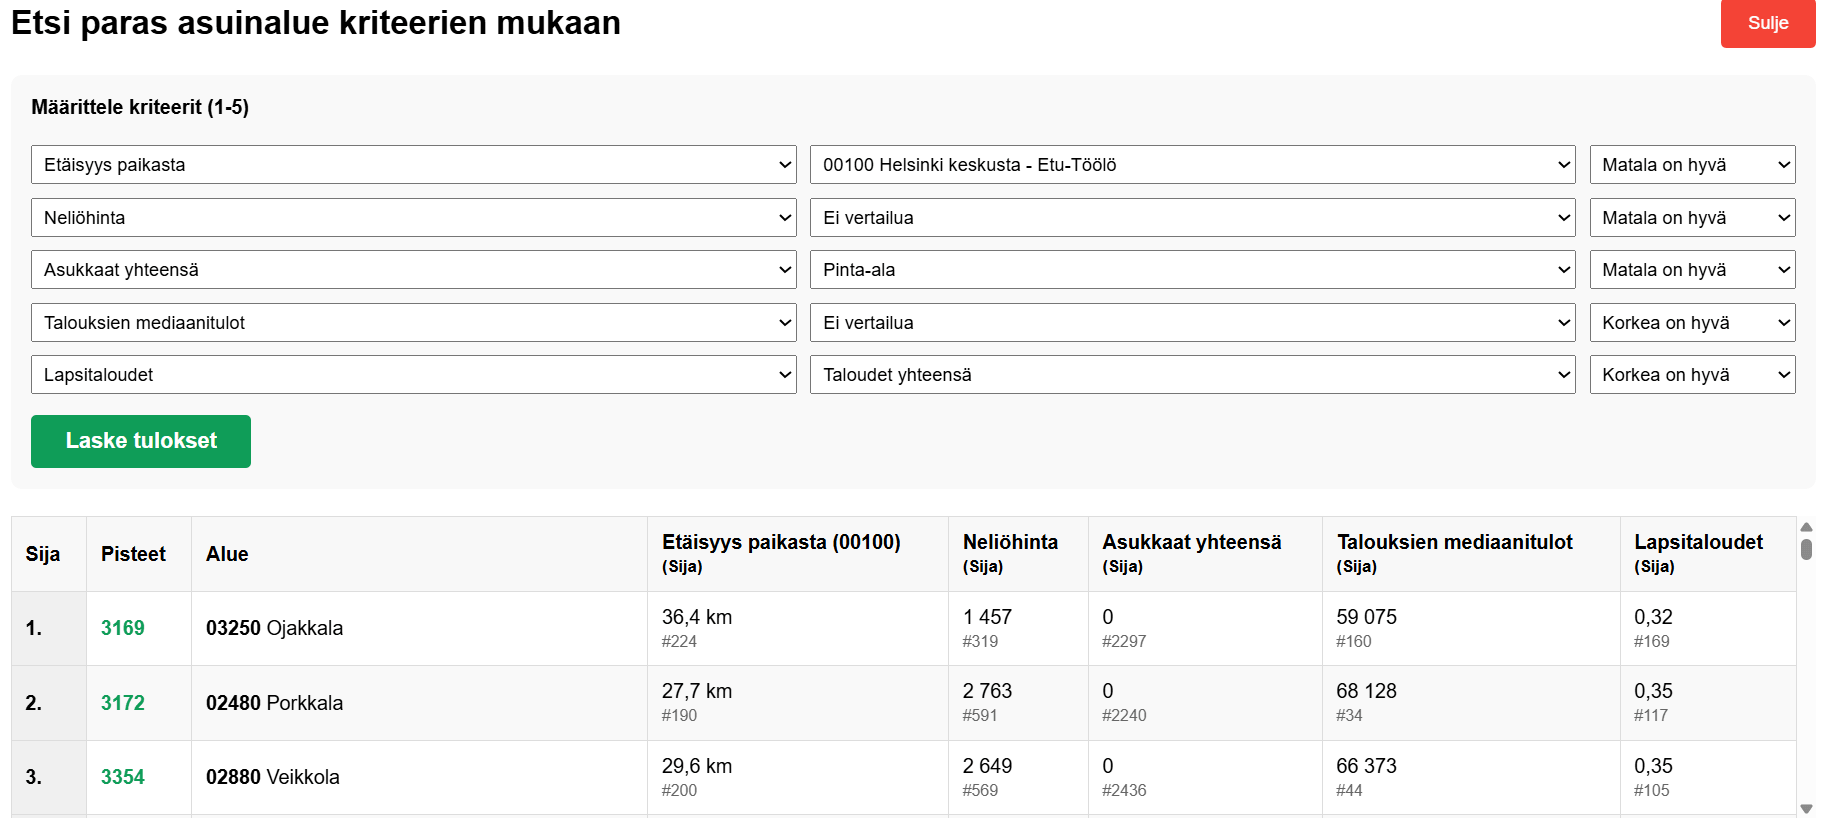This screenshot has width=1822, height=818.
Task: Click Ojakkala's square price 1 457
Action: coord(987,617)
